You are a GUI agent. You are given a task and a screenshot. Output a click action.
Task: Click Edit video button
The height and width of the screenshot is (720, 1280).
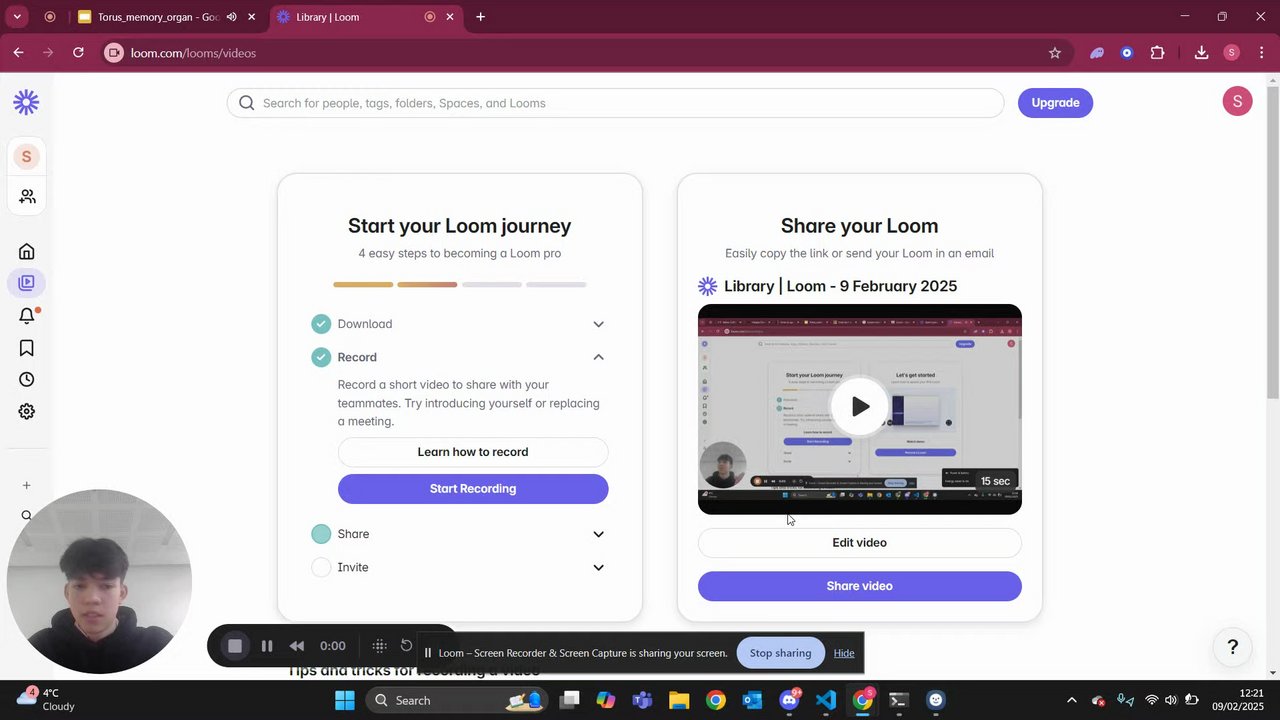860,543
